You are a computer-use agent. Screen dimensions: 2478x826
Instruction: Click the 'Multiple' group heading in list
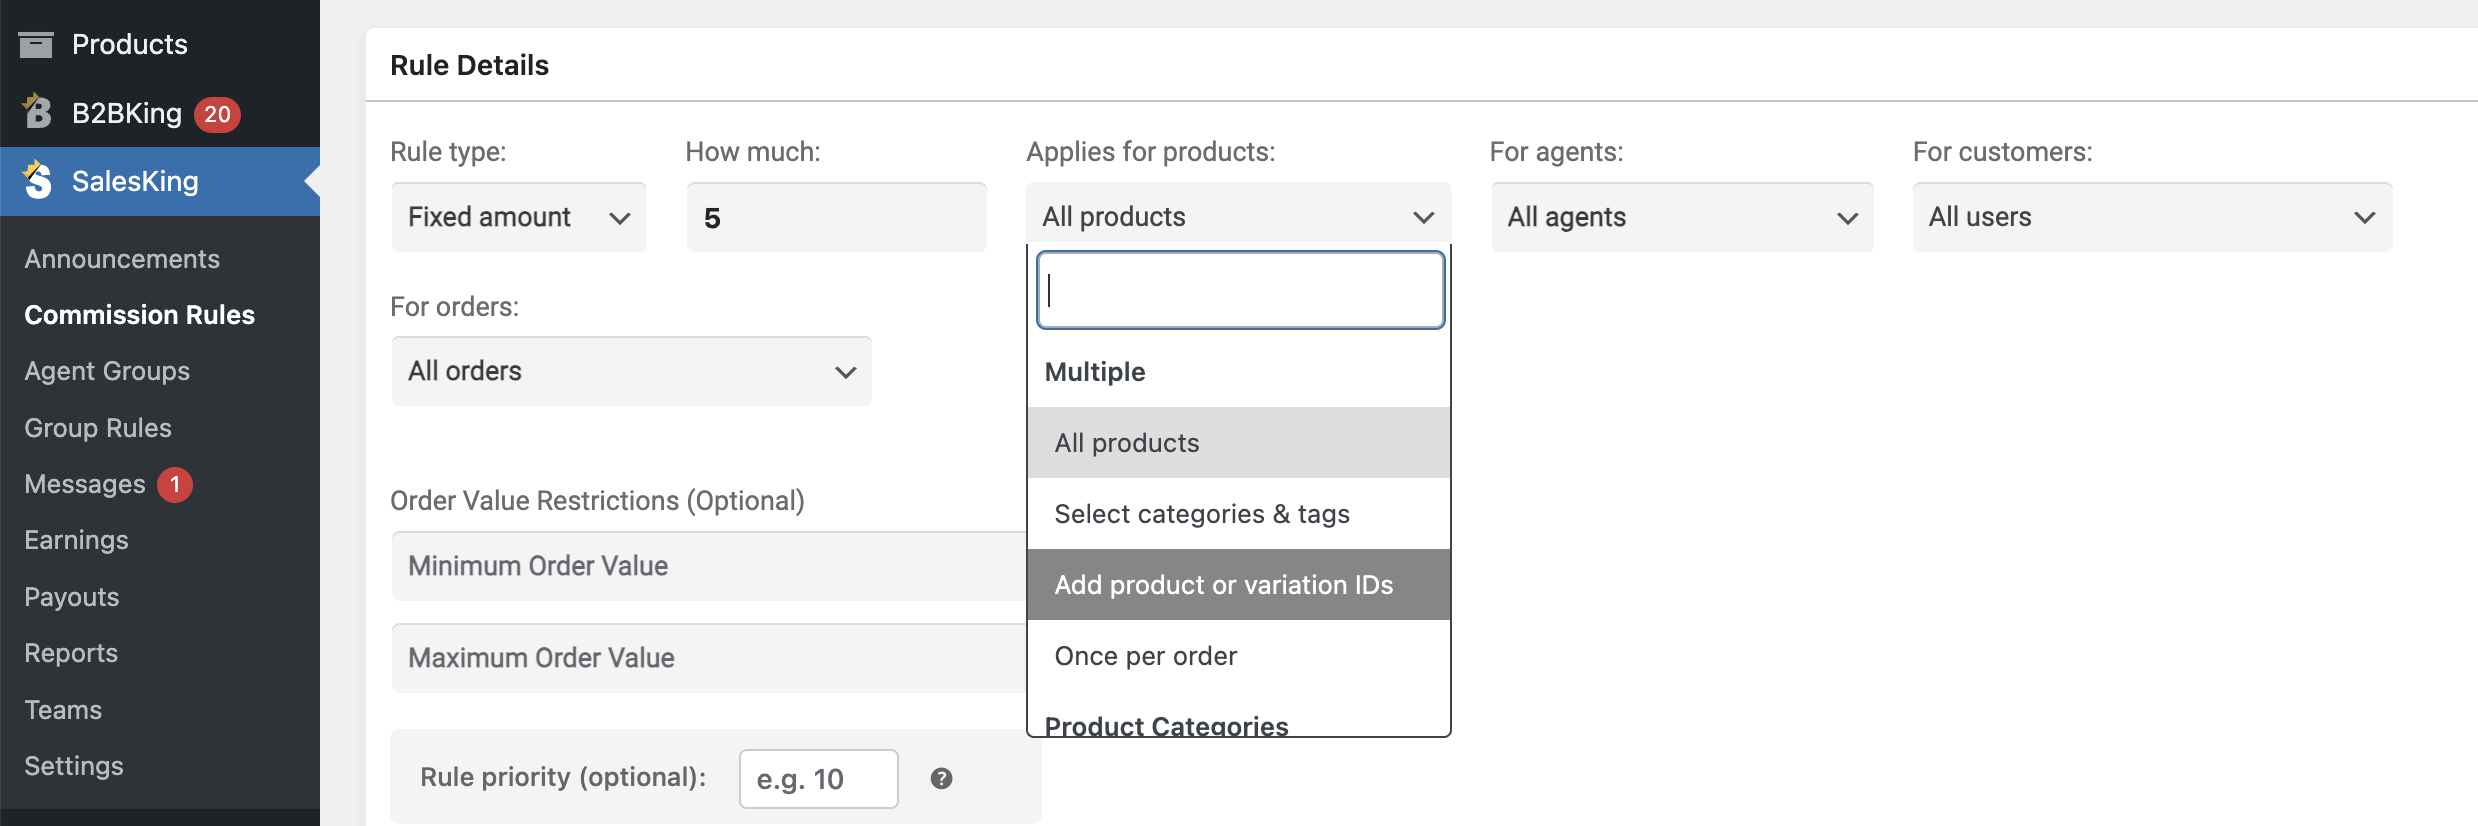[x=1095, y=372]
